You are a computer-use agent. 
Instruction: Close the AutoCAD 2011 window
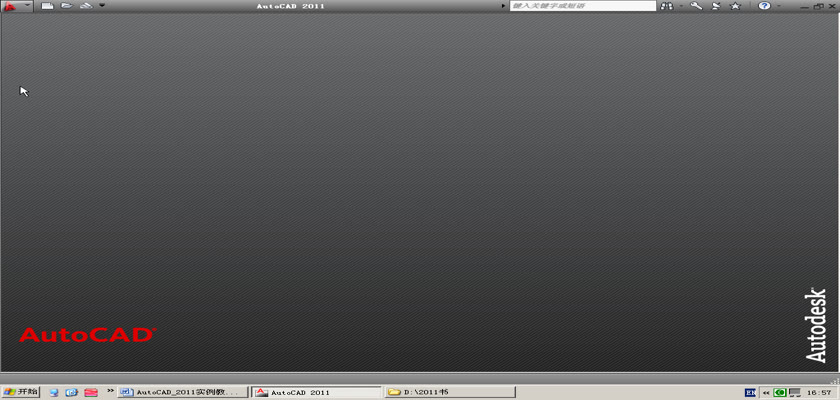pyautogui.click(x=831, y=6)
